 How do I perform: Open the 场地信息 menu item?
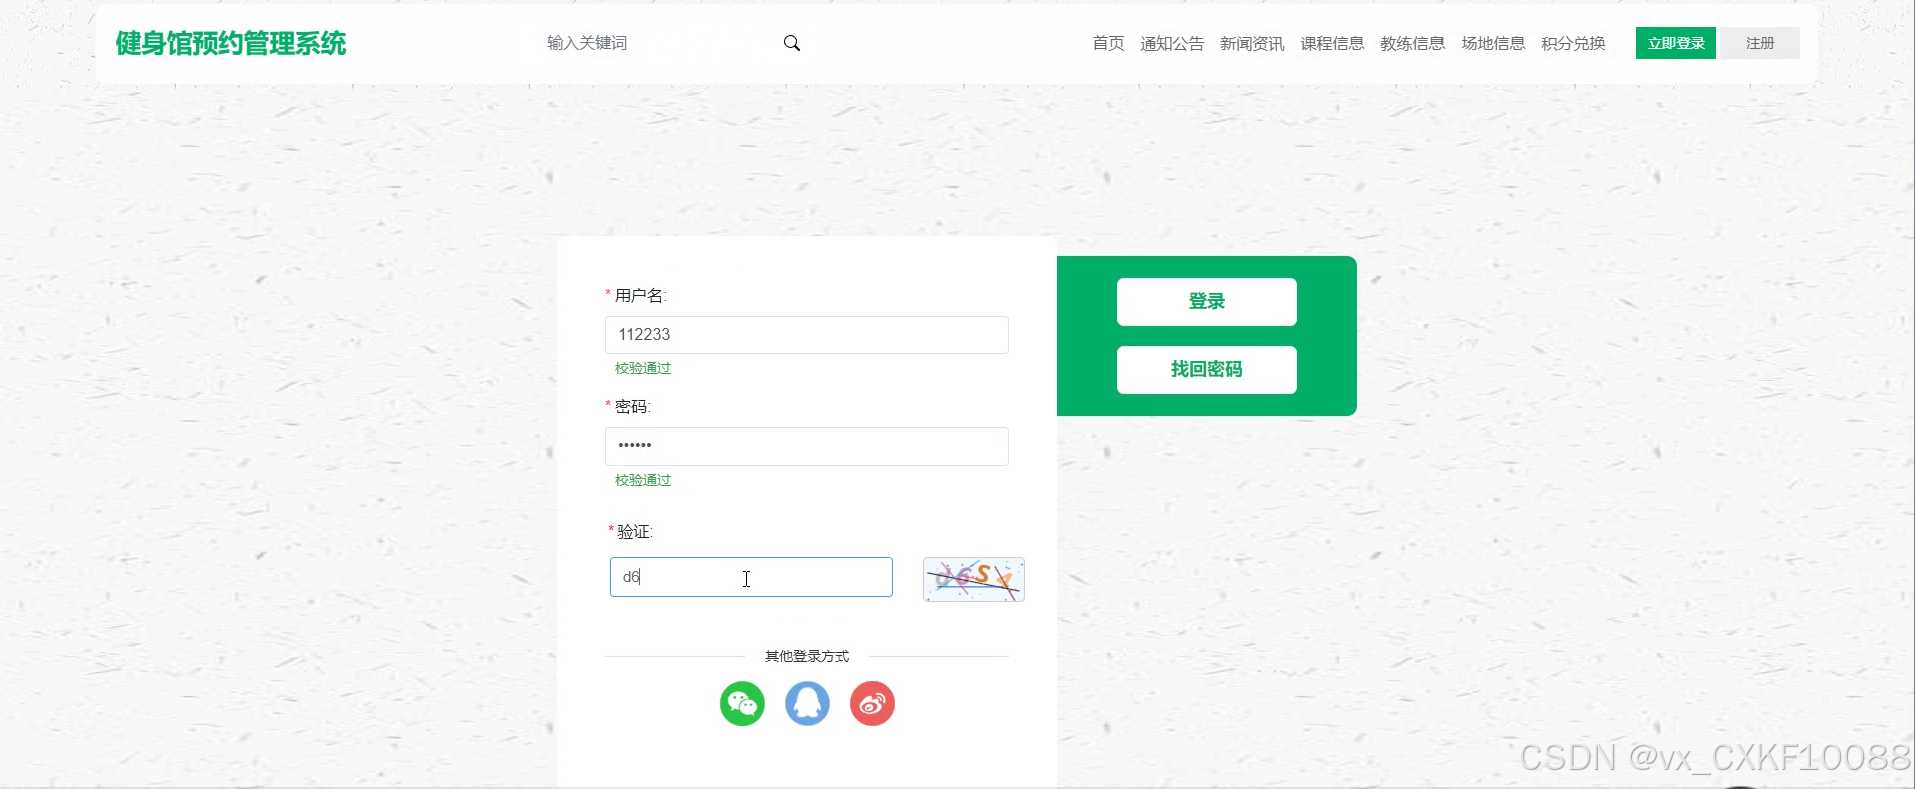[1493, 43]
